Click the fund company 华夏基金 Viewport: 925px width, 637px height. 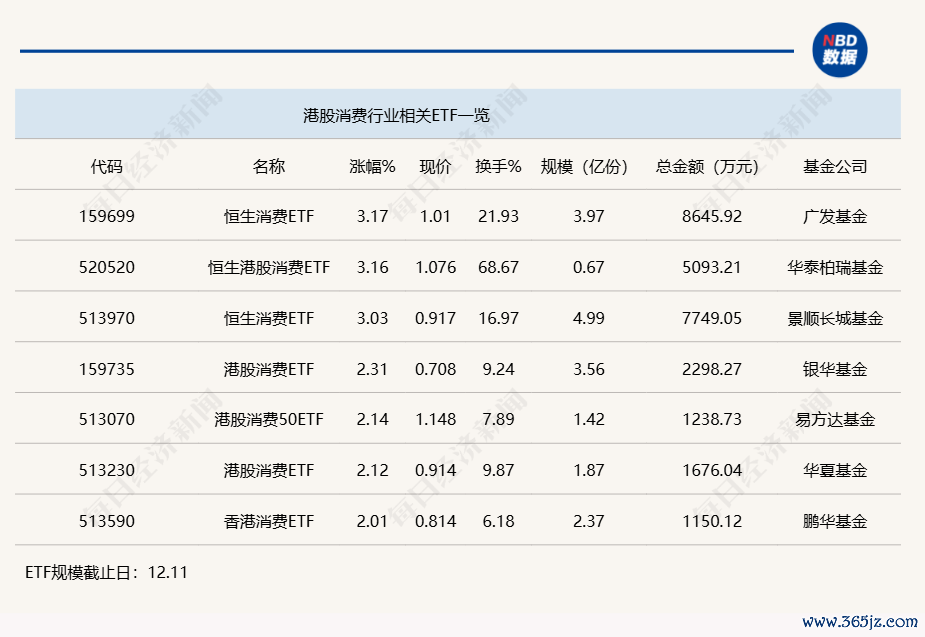pyautogui.click(x=835, y=470)
